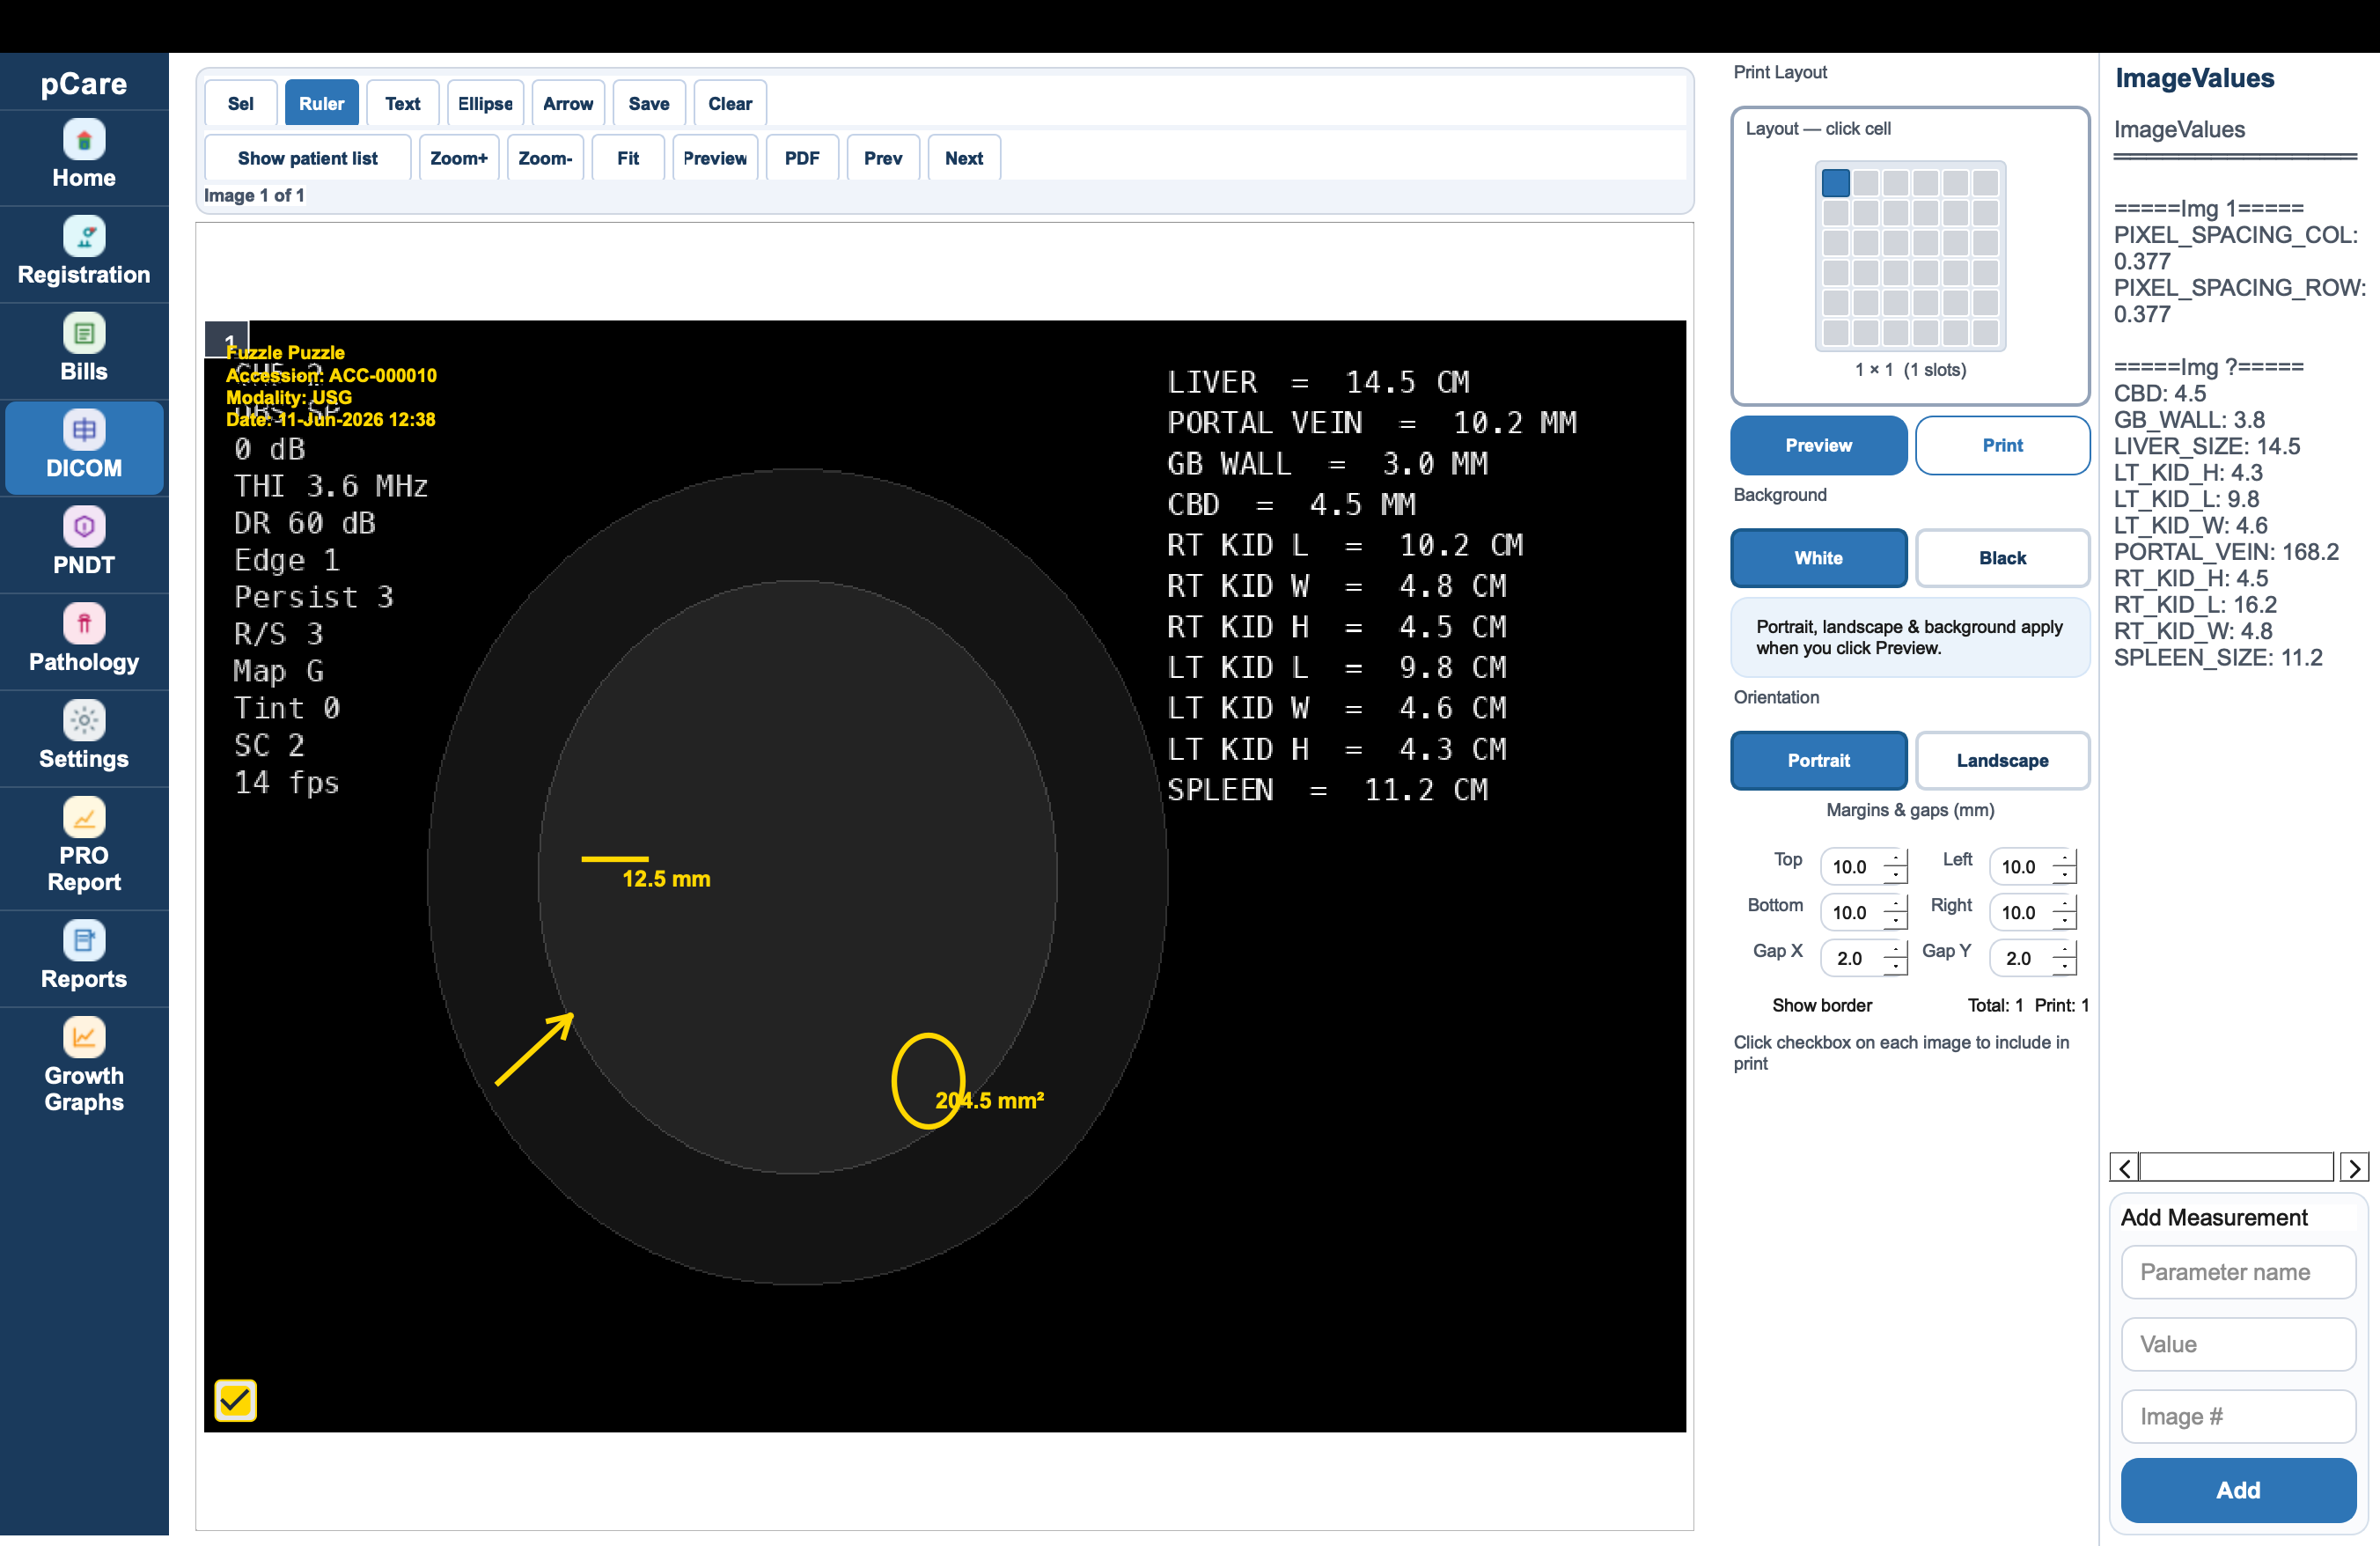Click the blue Preview button in Print Layout

[x=1818, y=445]
